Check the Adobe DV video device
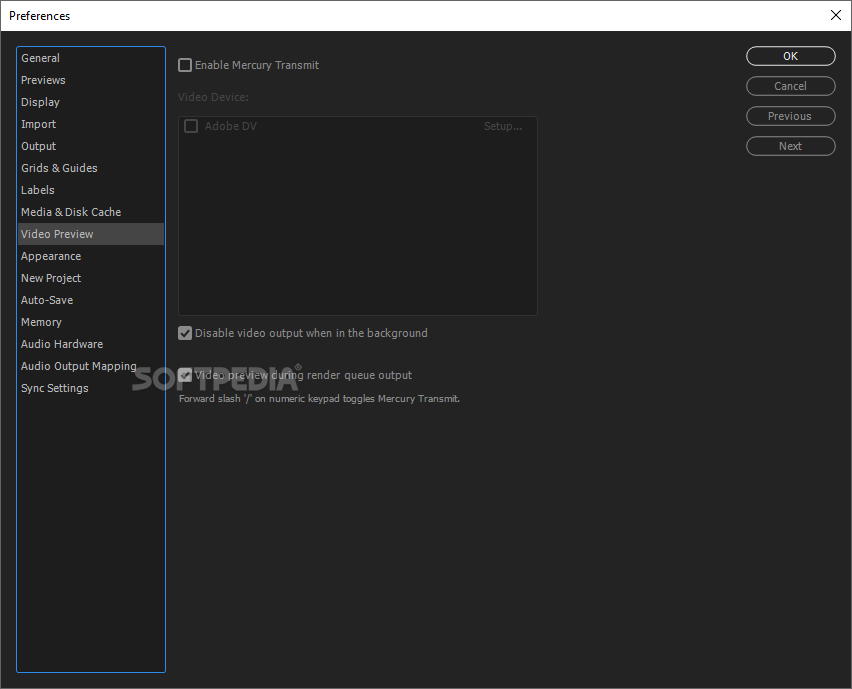The height and width of the screenshot is (689, 852). pos(191,126)
